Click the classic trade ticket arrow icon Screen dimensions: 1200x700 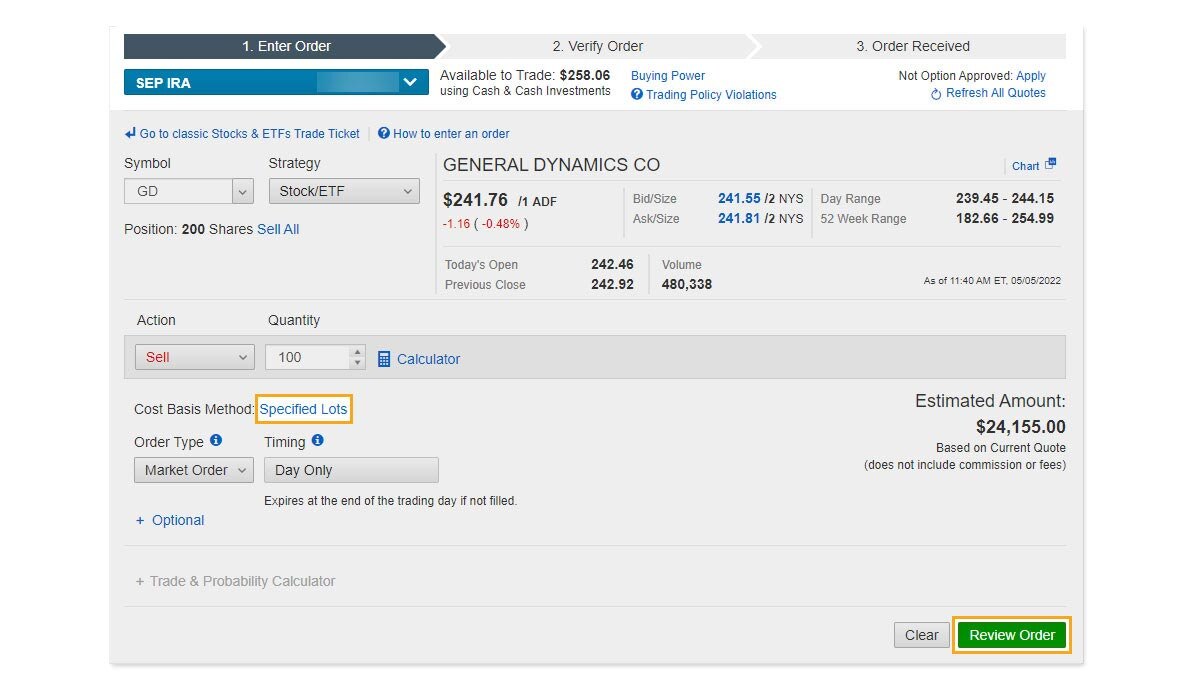130,133
